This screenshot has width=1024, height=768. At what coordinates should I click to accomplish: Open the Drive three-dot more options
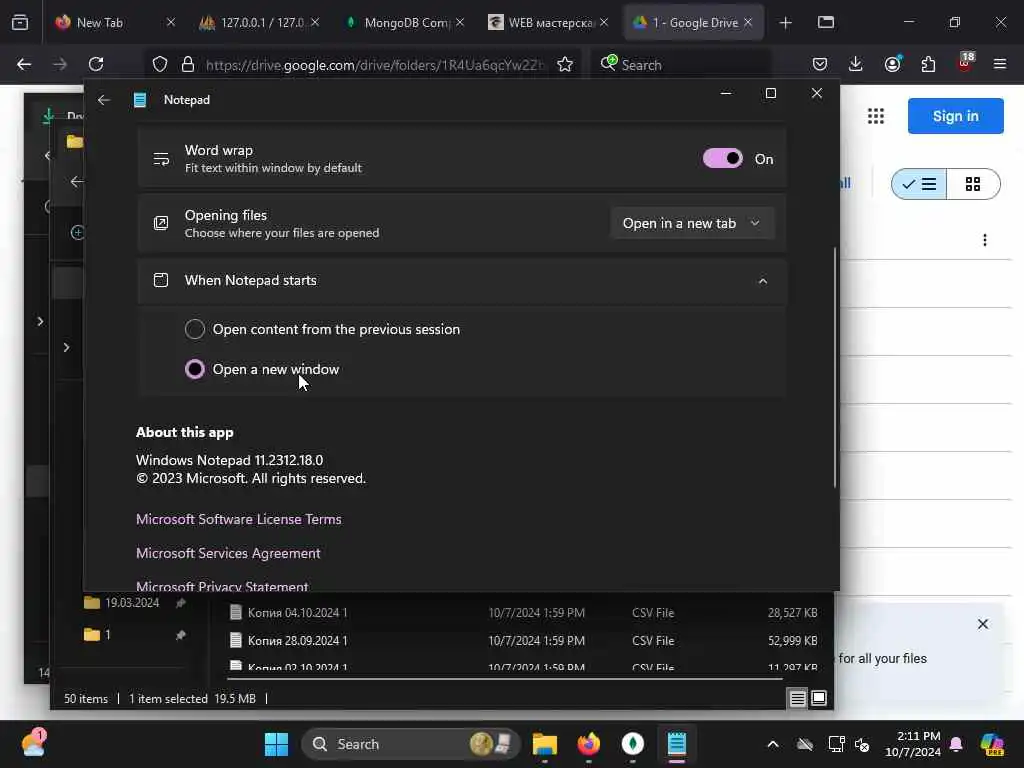click(985, 240)
